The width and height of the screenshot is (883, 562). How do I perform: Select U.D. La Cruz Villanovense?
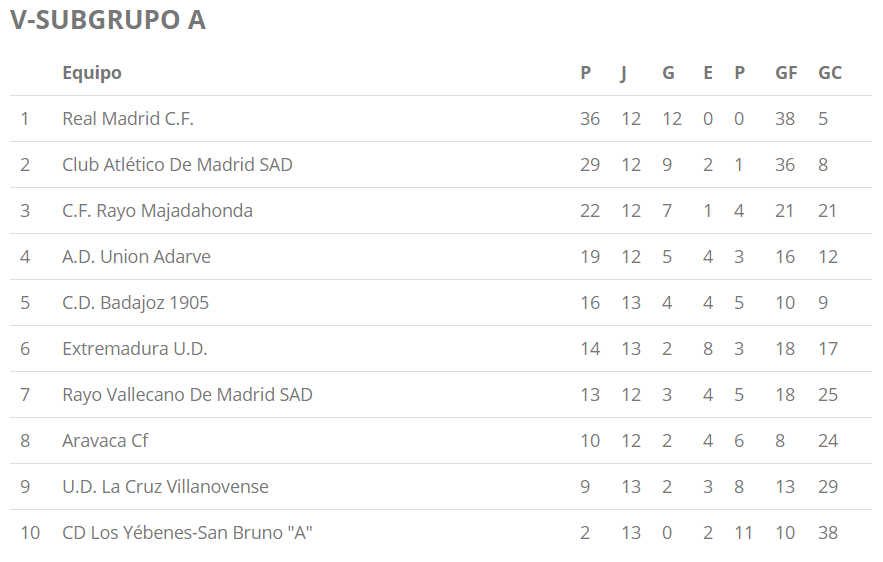click(165, 487)
